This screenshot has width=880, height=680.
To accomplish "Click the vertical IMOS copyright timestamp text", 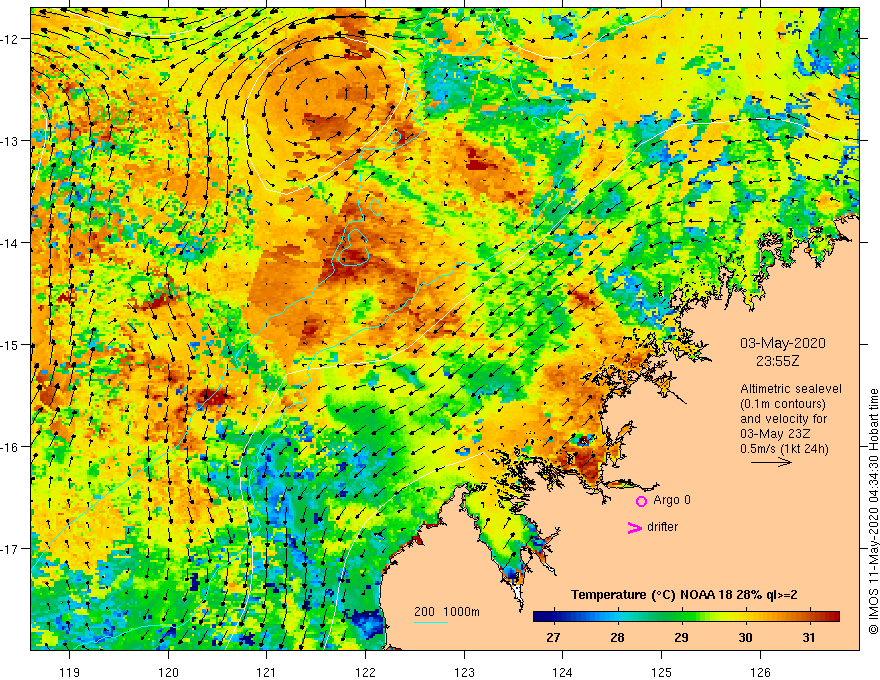I will coord(873,512).
